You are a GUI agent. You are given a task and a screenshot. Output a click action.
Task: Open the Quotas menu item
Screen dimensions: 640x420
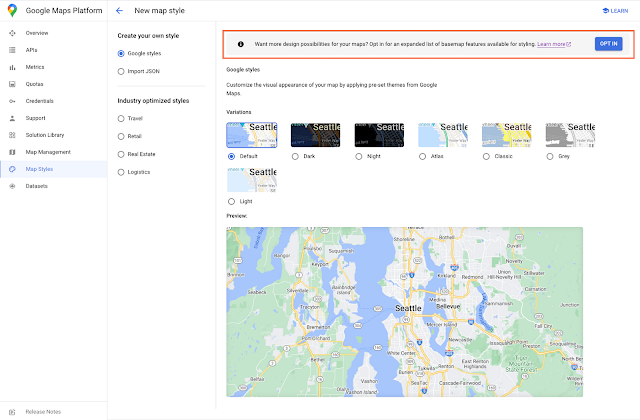53,84
